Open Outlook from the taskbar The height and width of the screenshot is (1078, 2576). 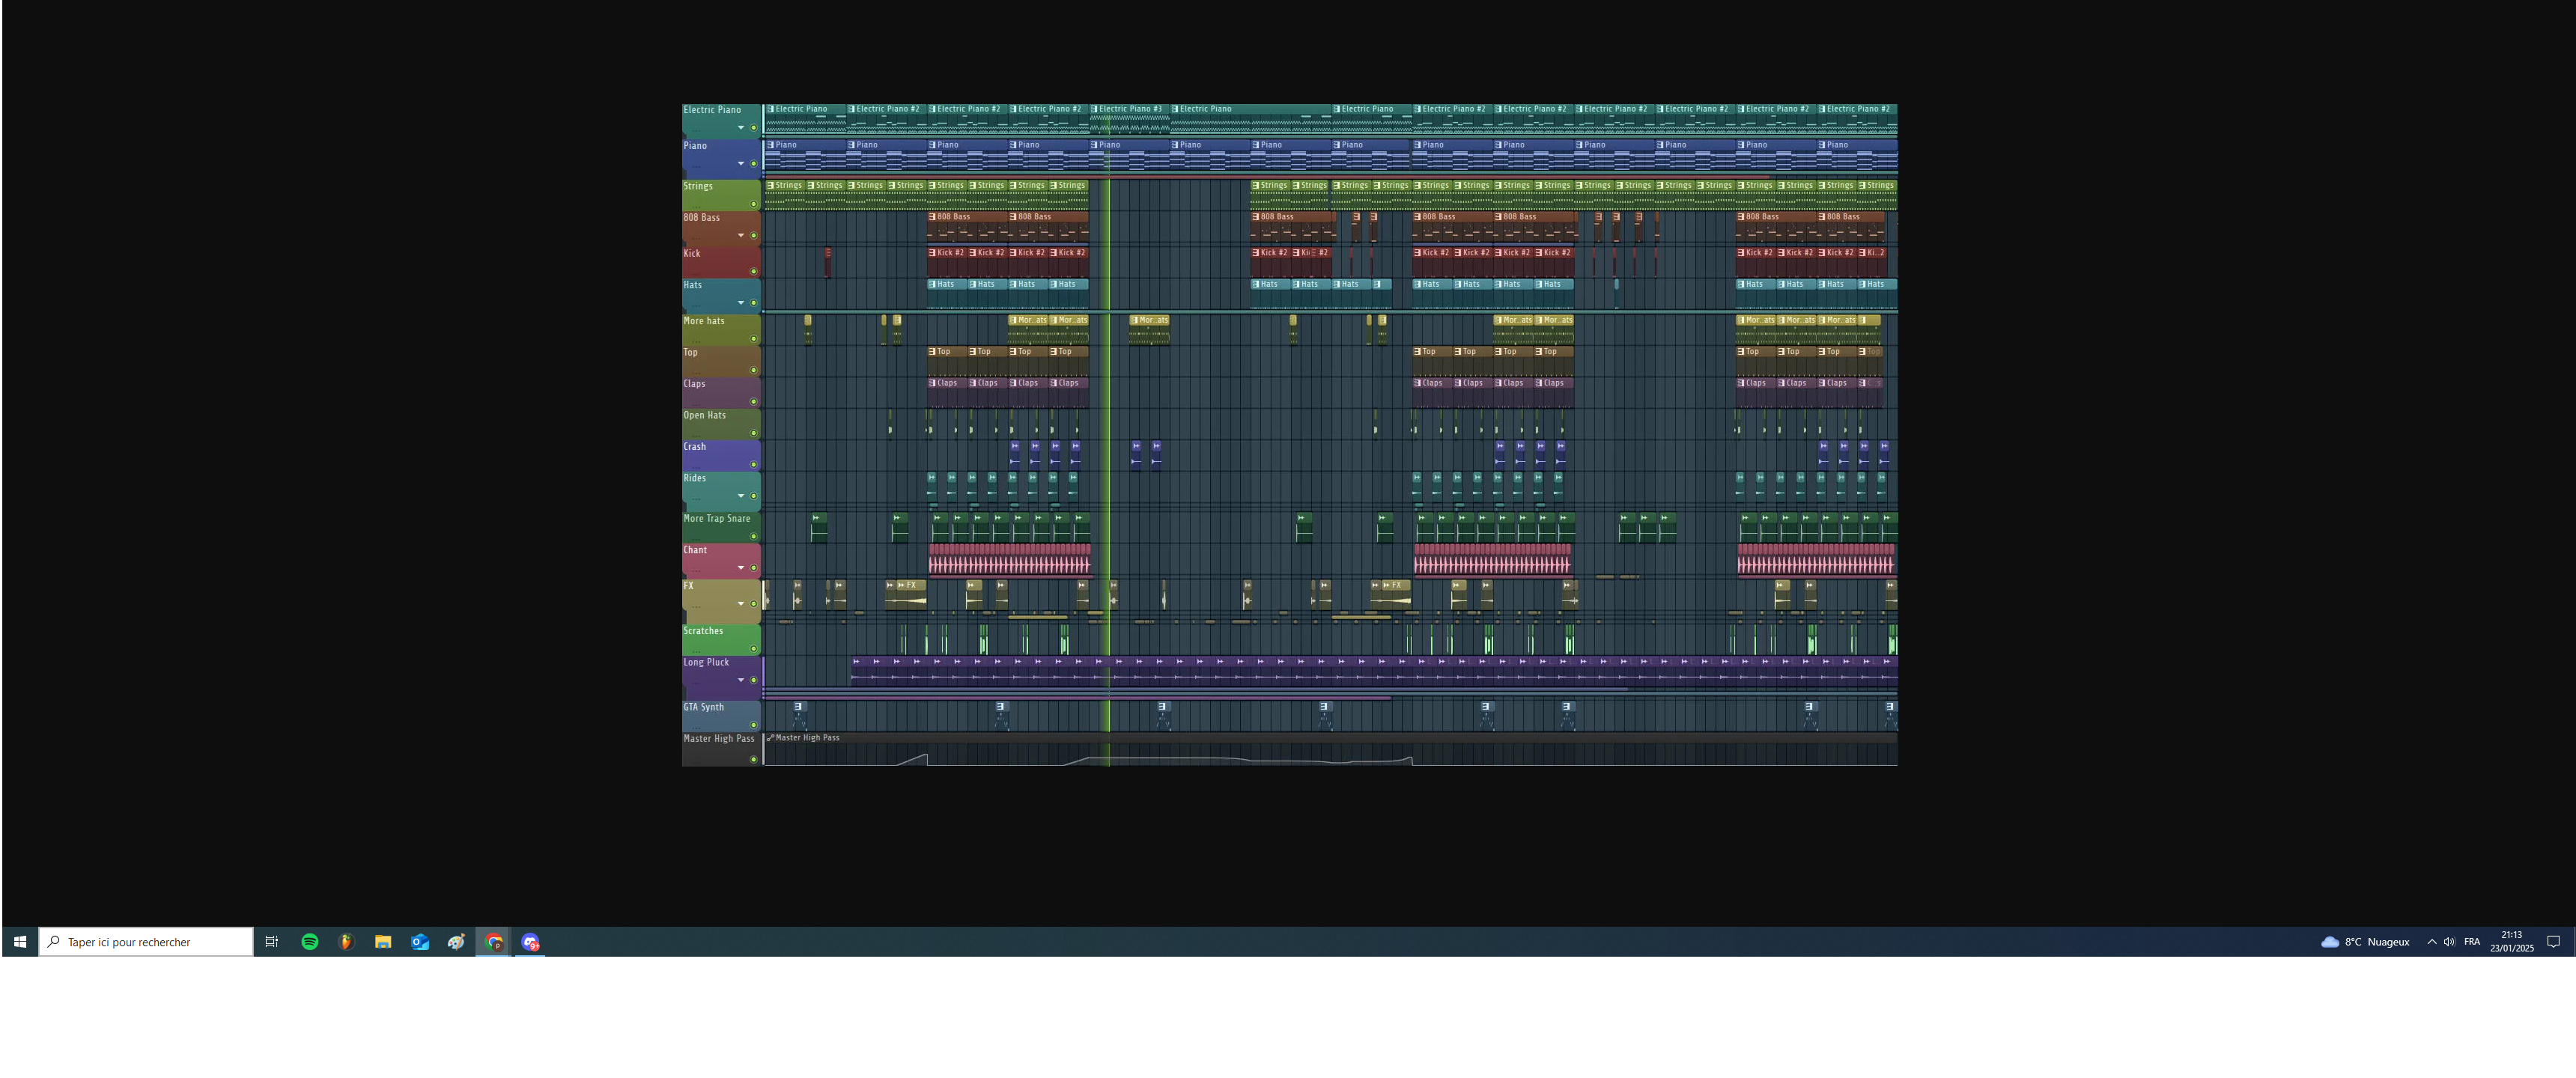[420, 942]
